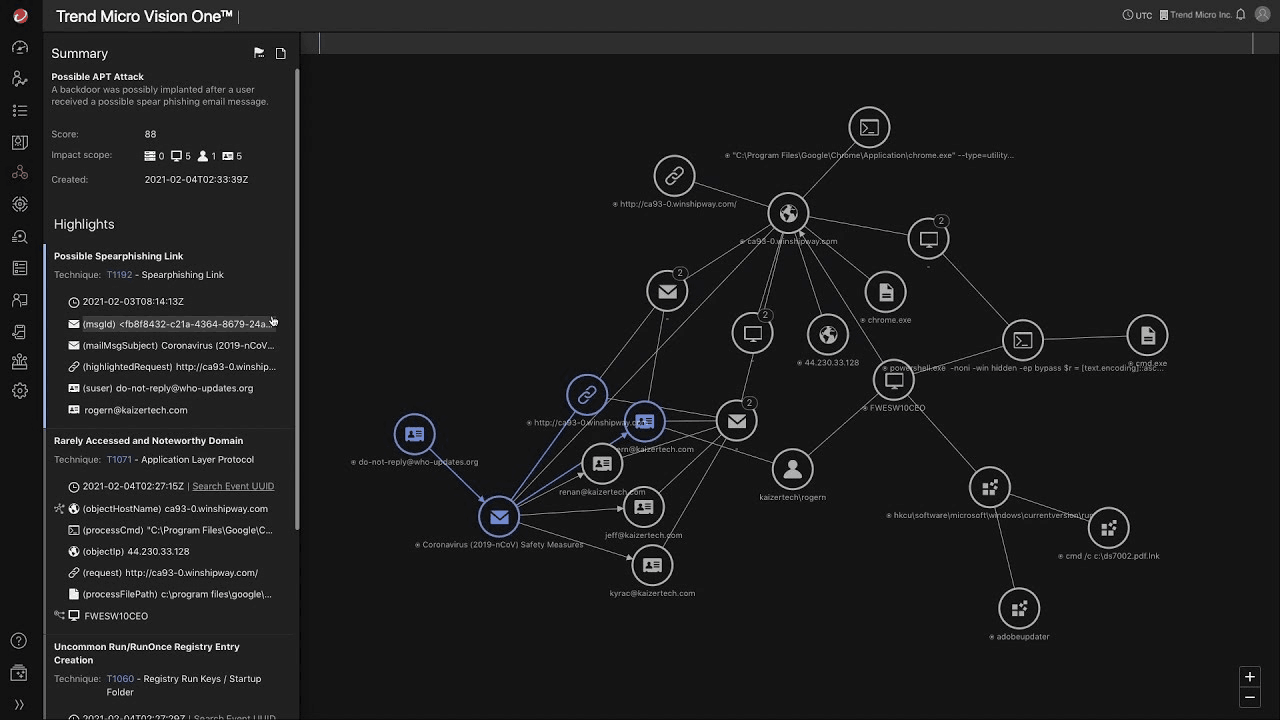Select the suser do-not-reply@who-updates.org row
This screenshot has height=720, width=1280.
click(x=161, y=388)
